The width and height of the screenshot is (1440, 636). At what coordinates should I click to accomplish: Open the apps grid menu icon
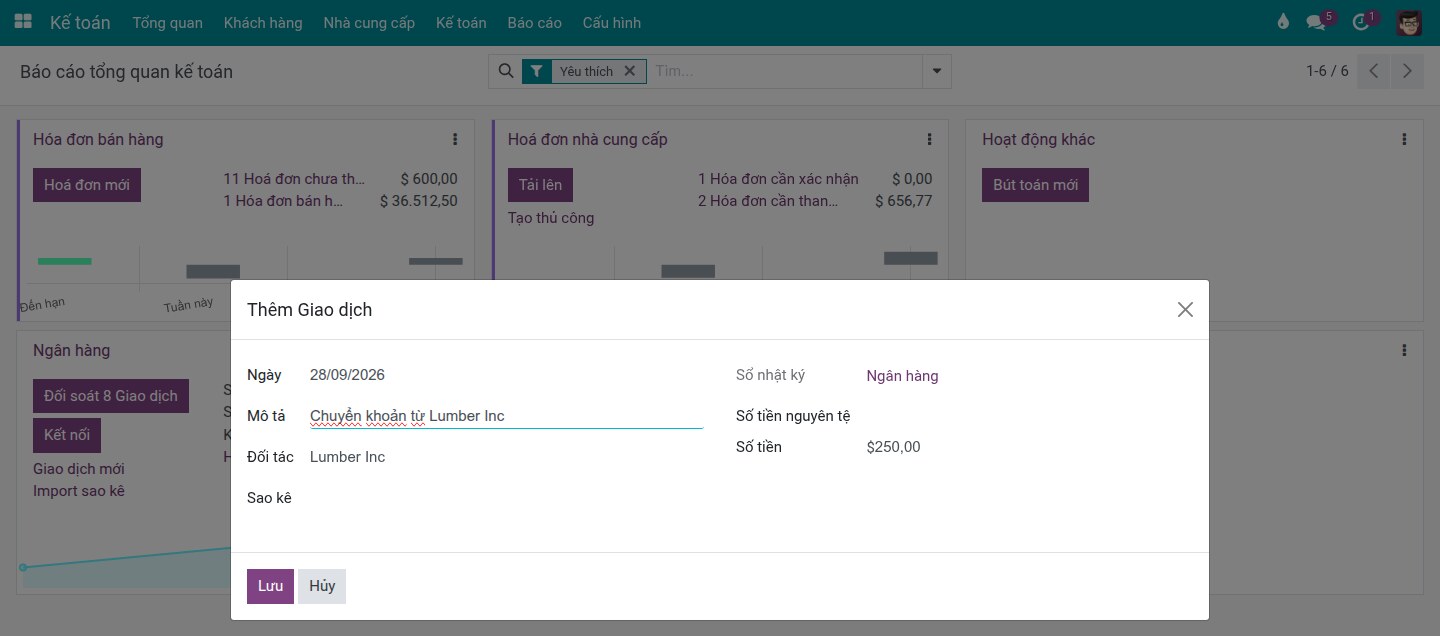(x=23, y=22)
